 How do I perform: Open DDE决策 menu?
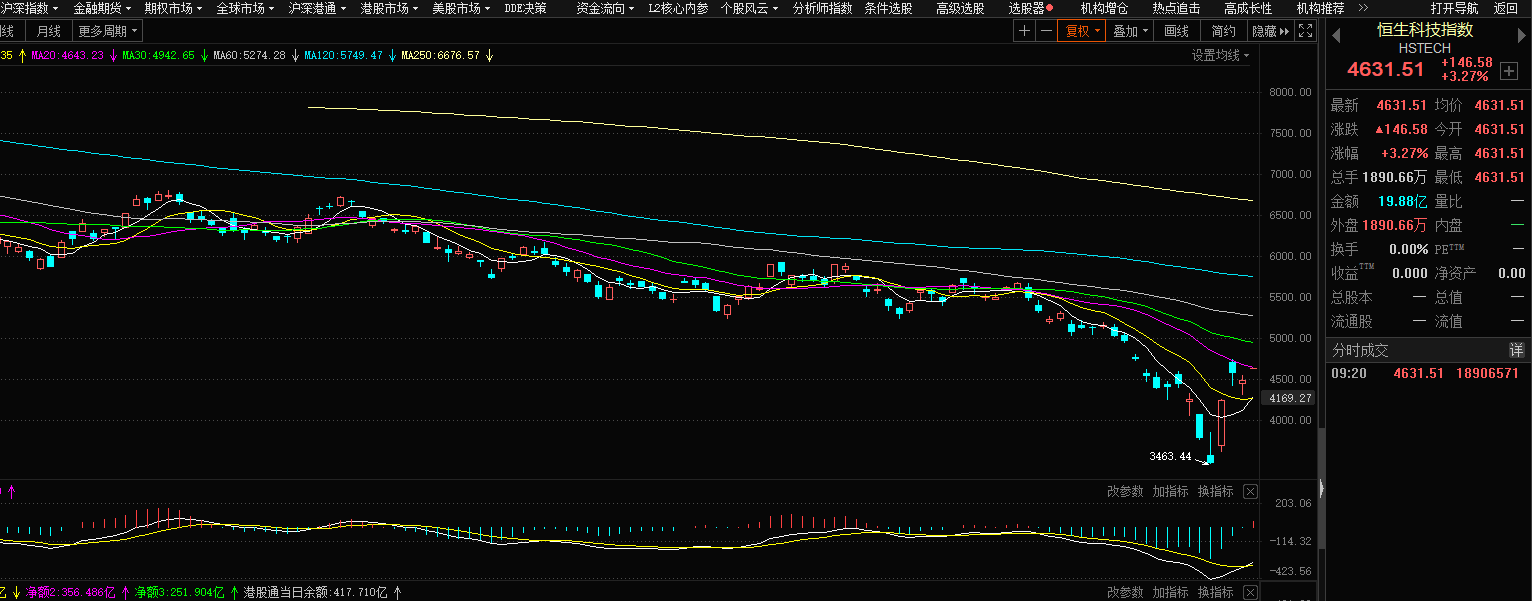click(x=525, y=8)
